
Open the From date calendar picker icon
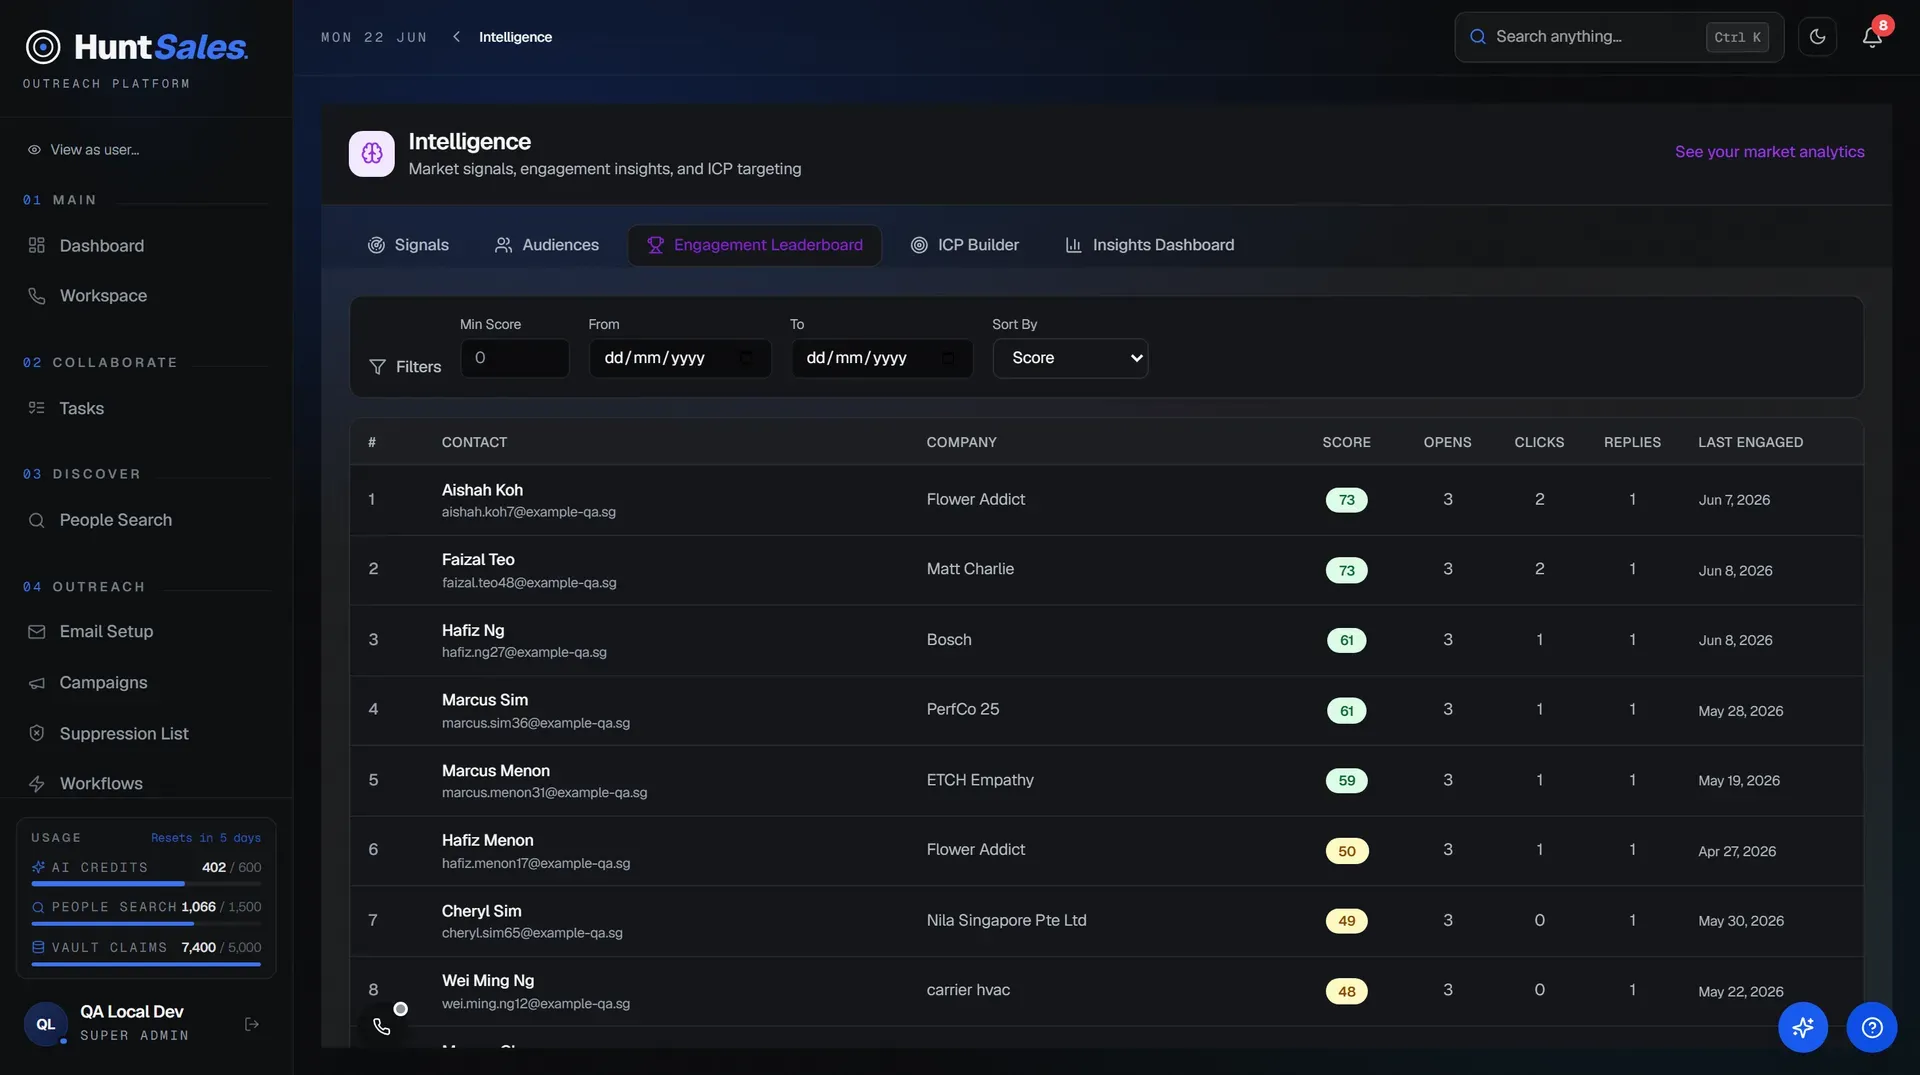[746, 358]
